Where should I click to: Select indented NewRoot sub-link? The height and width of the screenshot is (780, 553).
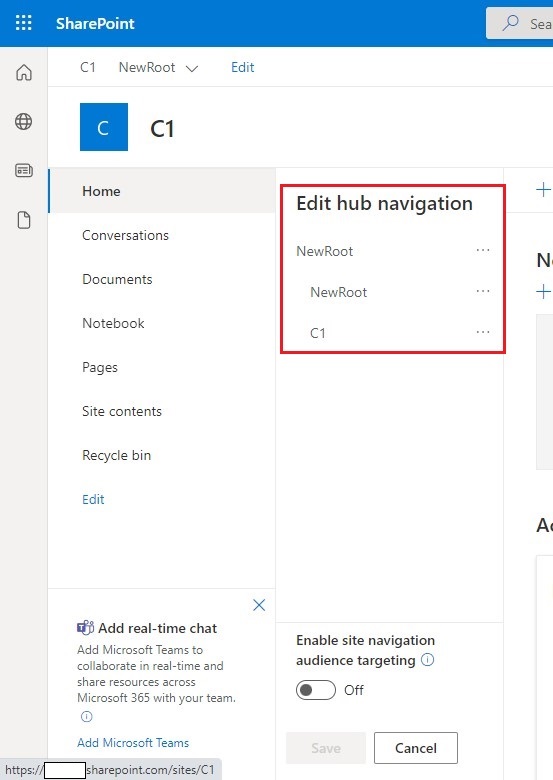point(338,292)
